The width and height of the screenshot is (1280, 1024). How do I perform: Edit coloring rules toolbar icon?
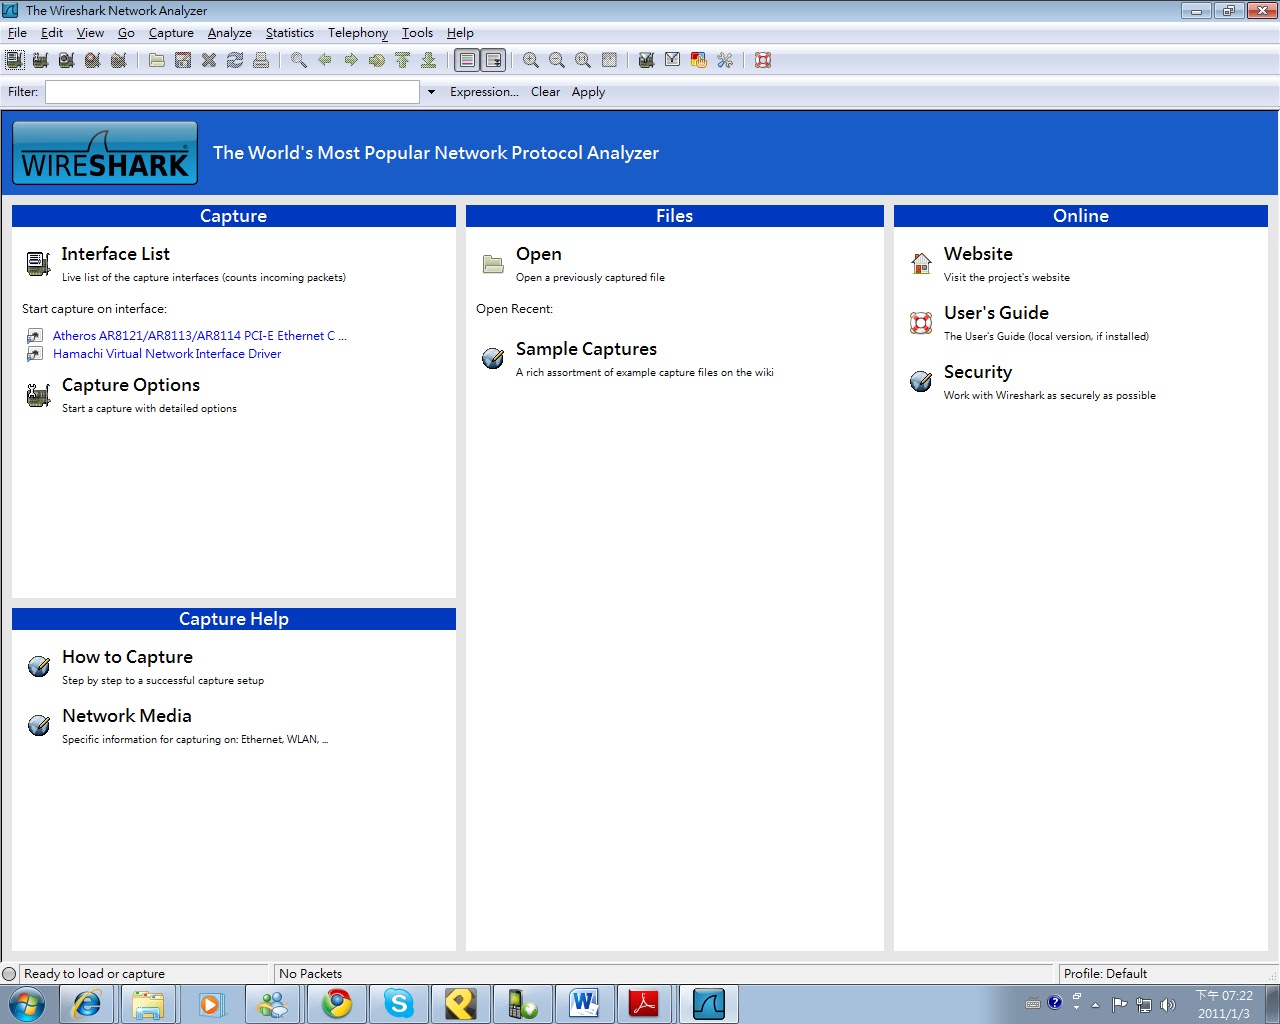pyautogui.click(x=699, y=60)
